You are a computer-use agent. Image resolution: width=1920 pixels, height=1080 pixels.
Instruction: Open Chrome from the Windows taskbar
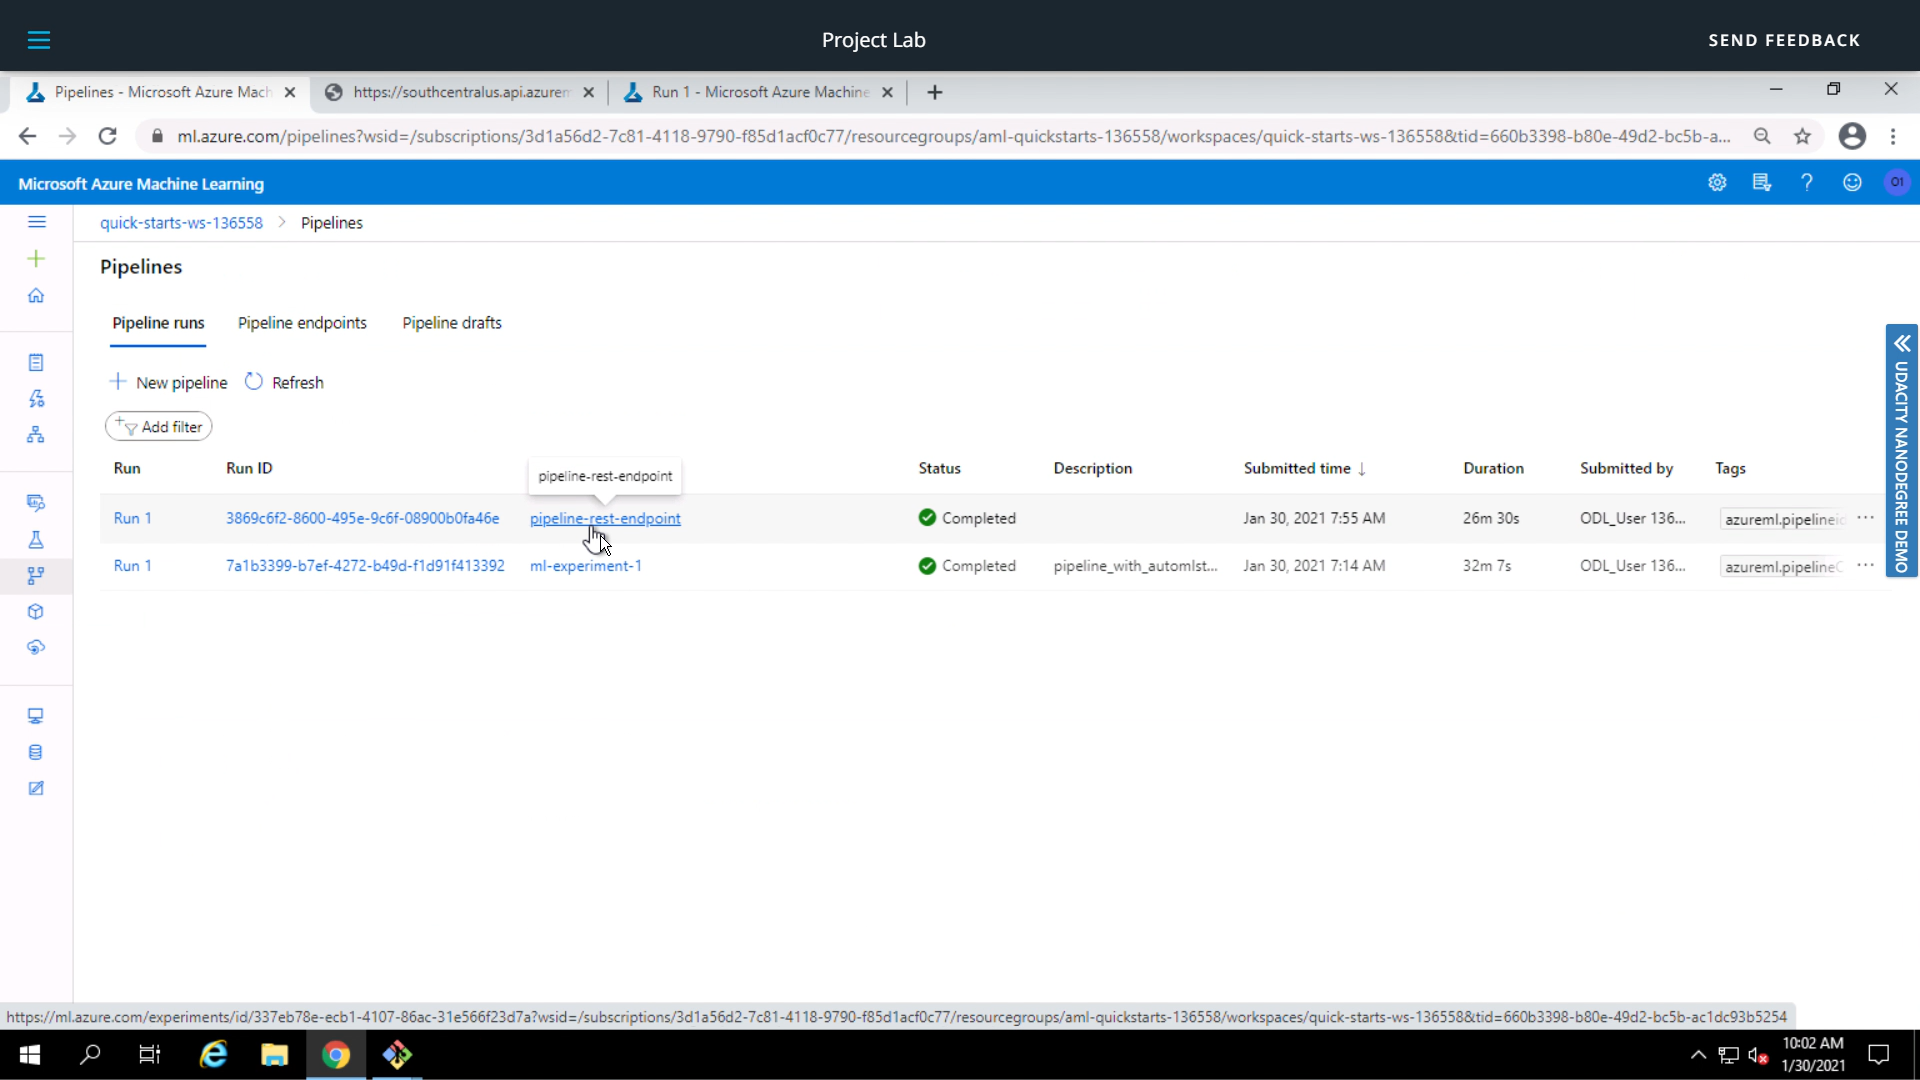pos(336,1055)
